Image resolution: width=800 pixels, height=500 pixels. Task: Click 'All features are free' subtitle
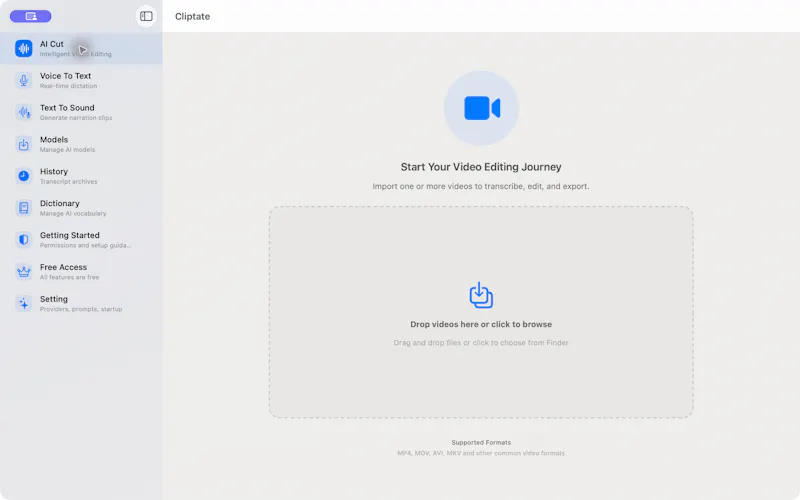click(69, 277)
